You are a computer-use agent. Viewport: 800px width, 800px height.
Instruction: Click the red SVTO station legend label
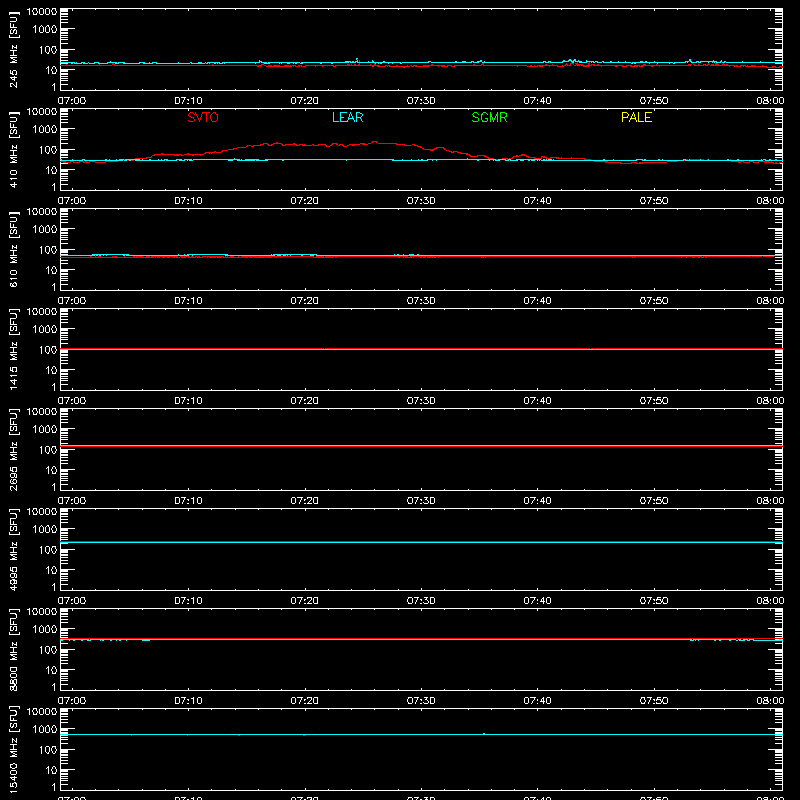point(203,117)
